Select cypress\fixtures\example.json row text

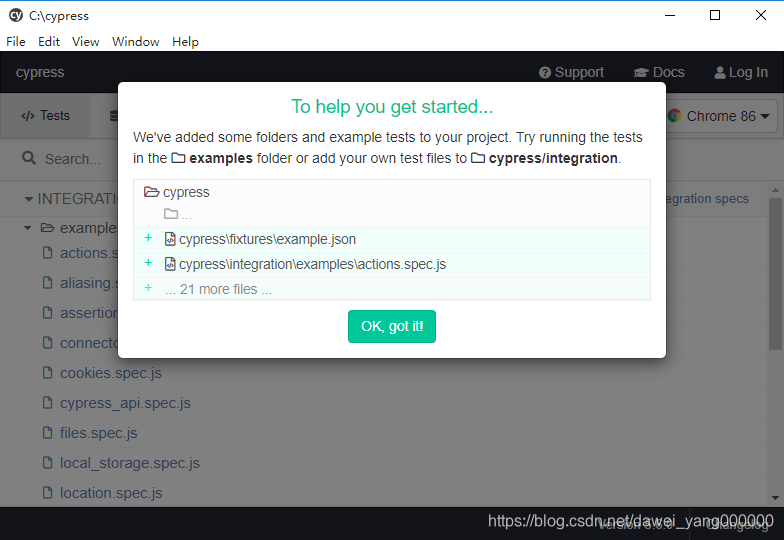[x=268, y=240]
